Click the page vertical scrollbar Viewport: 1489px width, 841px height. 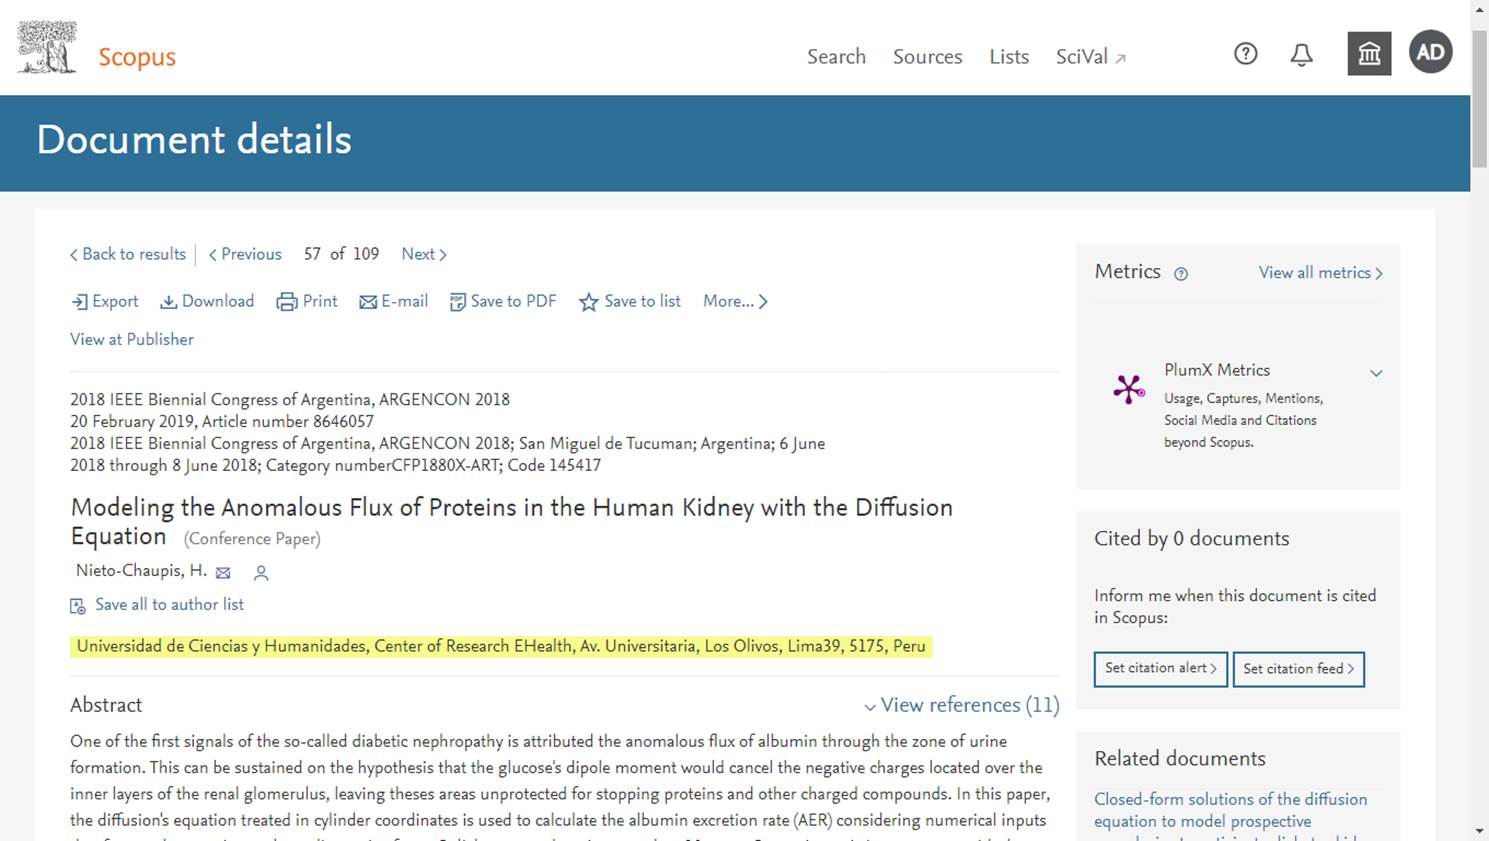1479,420
